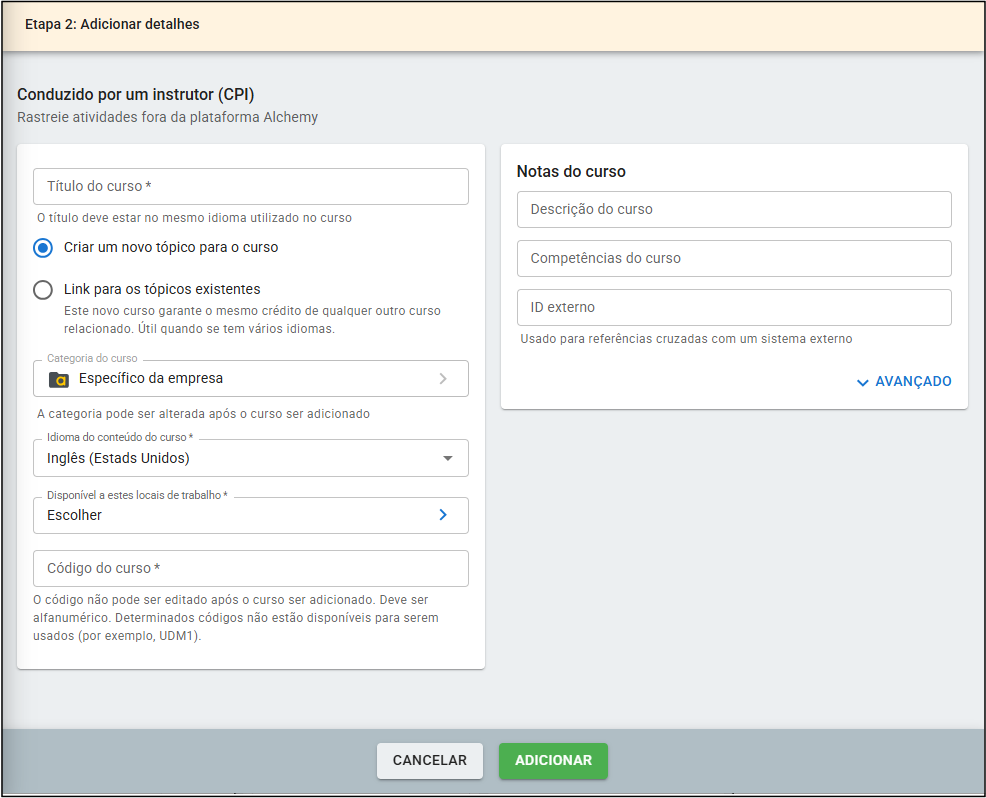Open the "Específico da empresa" category selector
Screen dimensions: 986x798
coord(250,379)
